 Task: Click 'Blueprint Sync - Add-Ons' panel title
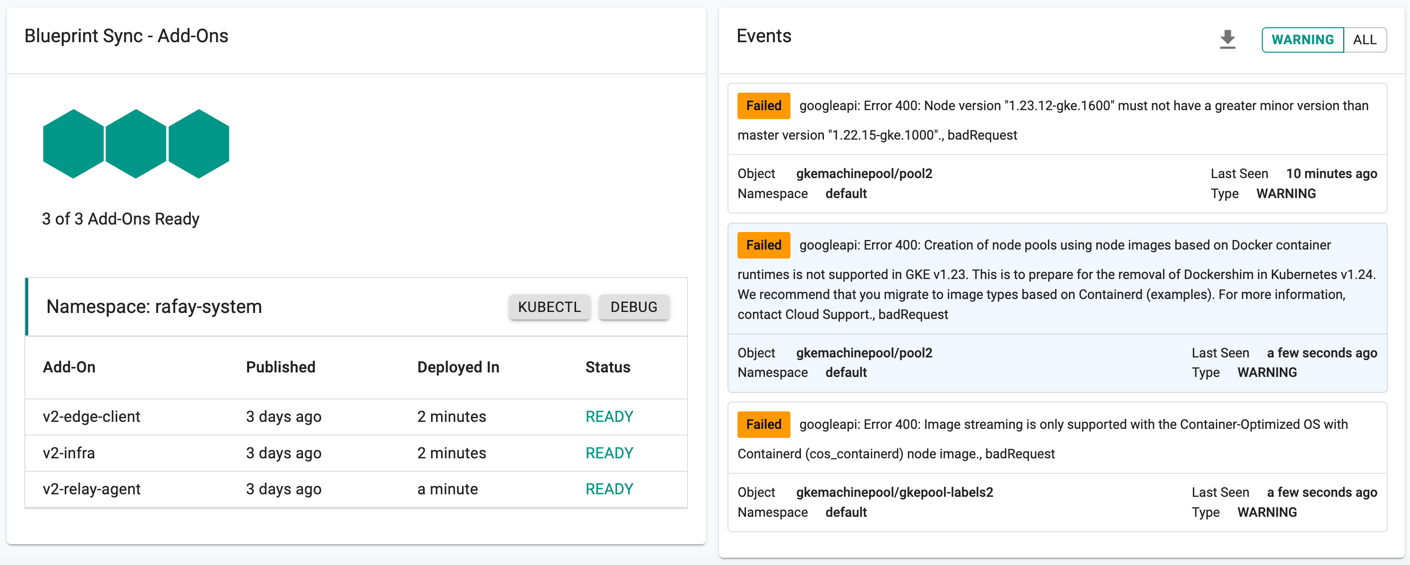coord(126,36)
